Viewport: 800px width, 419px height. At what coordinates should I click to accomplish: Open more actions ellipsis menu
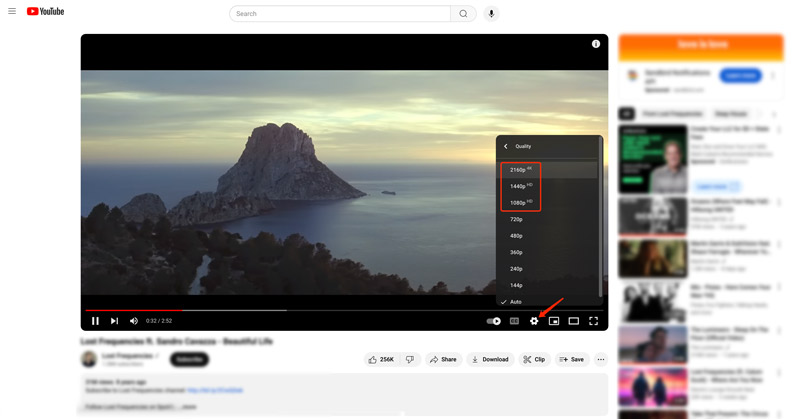pyautogui.click(x=601, y=360)
